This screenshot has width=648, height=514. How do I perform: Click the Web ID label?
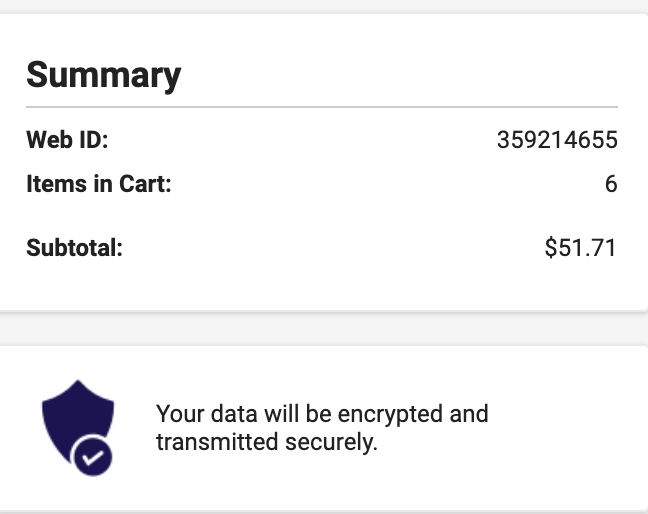pyautogui.click(x=67, y=141)
